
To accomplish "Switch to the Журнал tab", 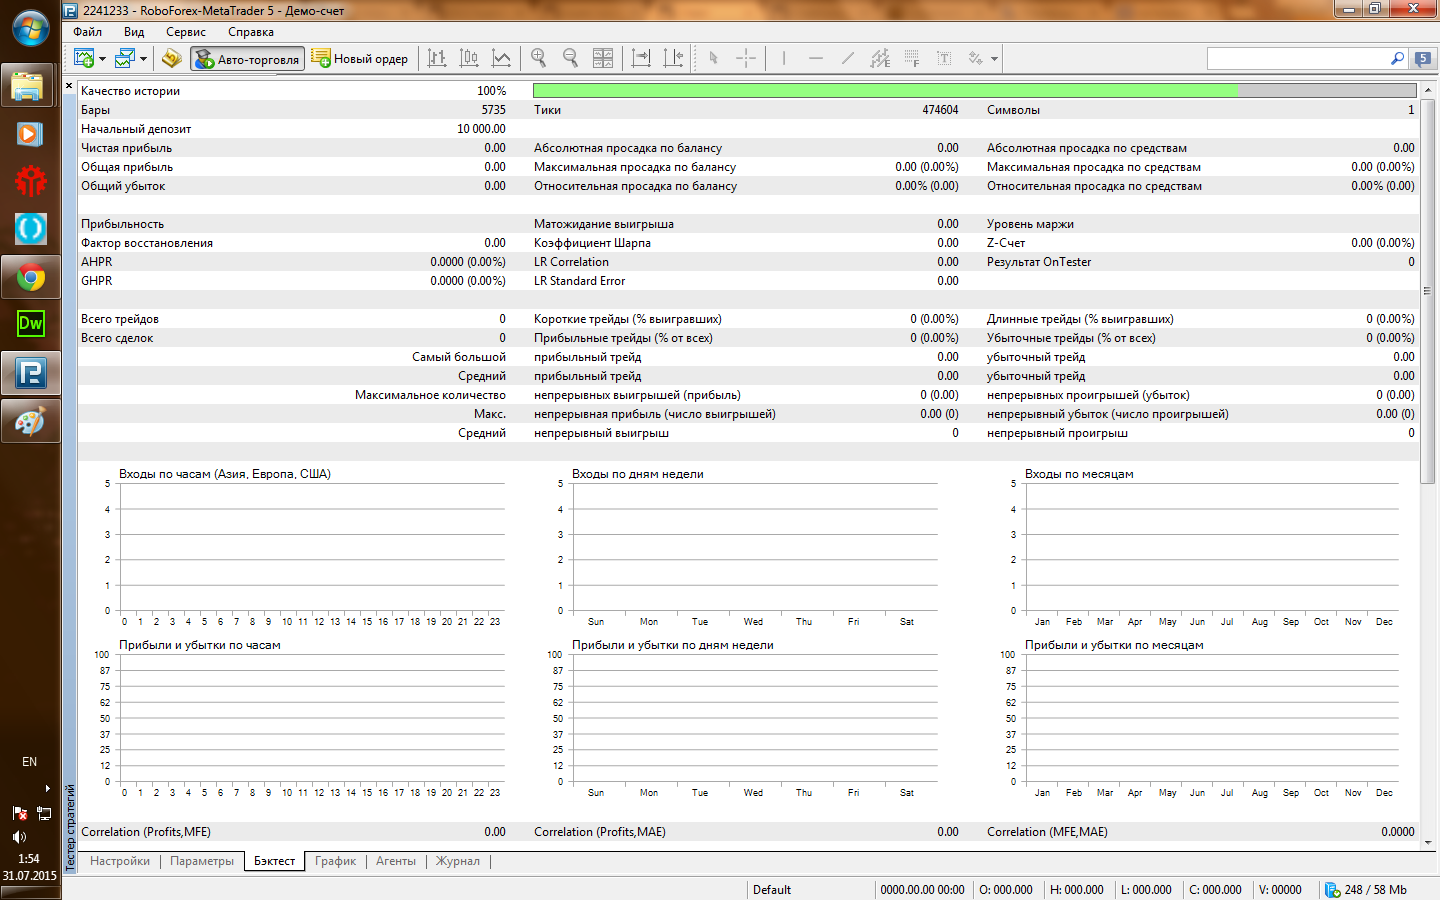I will pyautogui.click(x=458, y=861).
